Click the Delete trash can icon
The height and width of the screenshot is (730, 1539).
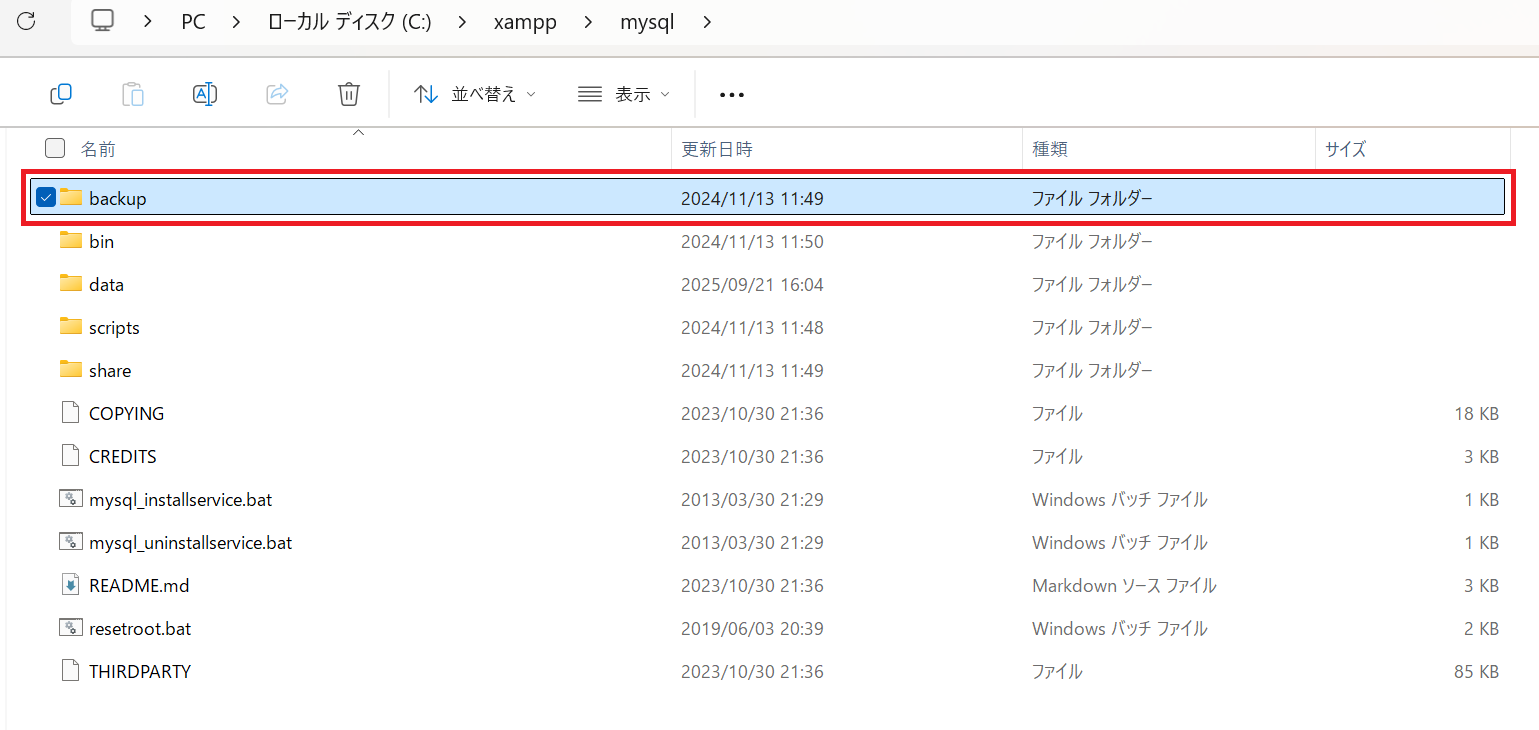[x=348, y=94]
